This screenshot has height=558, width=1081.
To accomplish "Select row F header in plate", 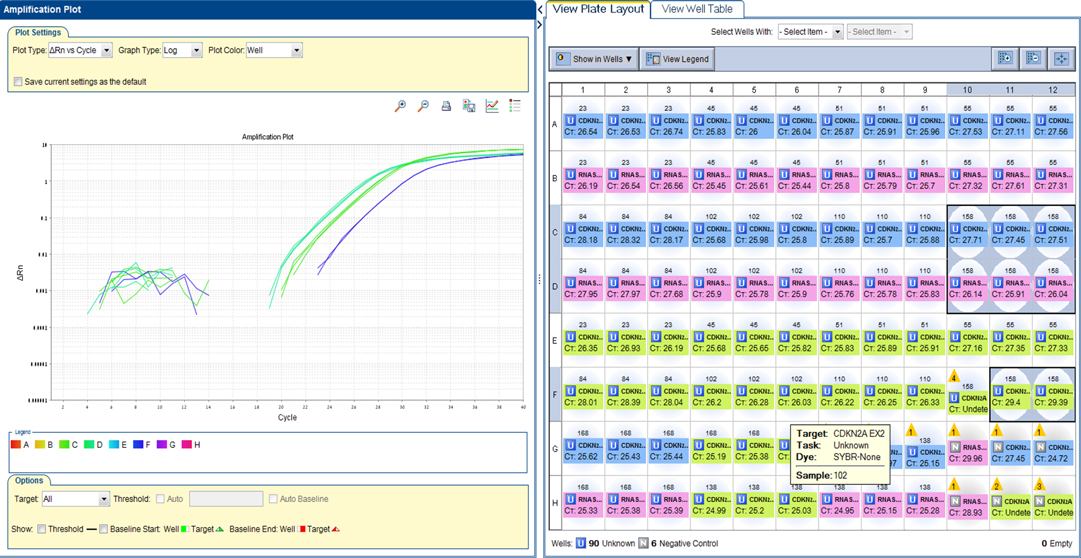I will 556,394.
